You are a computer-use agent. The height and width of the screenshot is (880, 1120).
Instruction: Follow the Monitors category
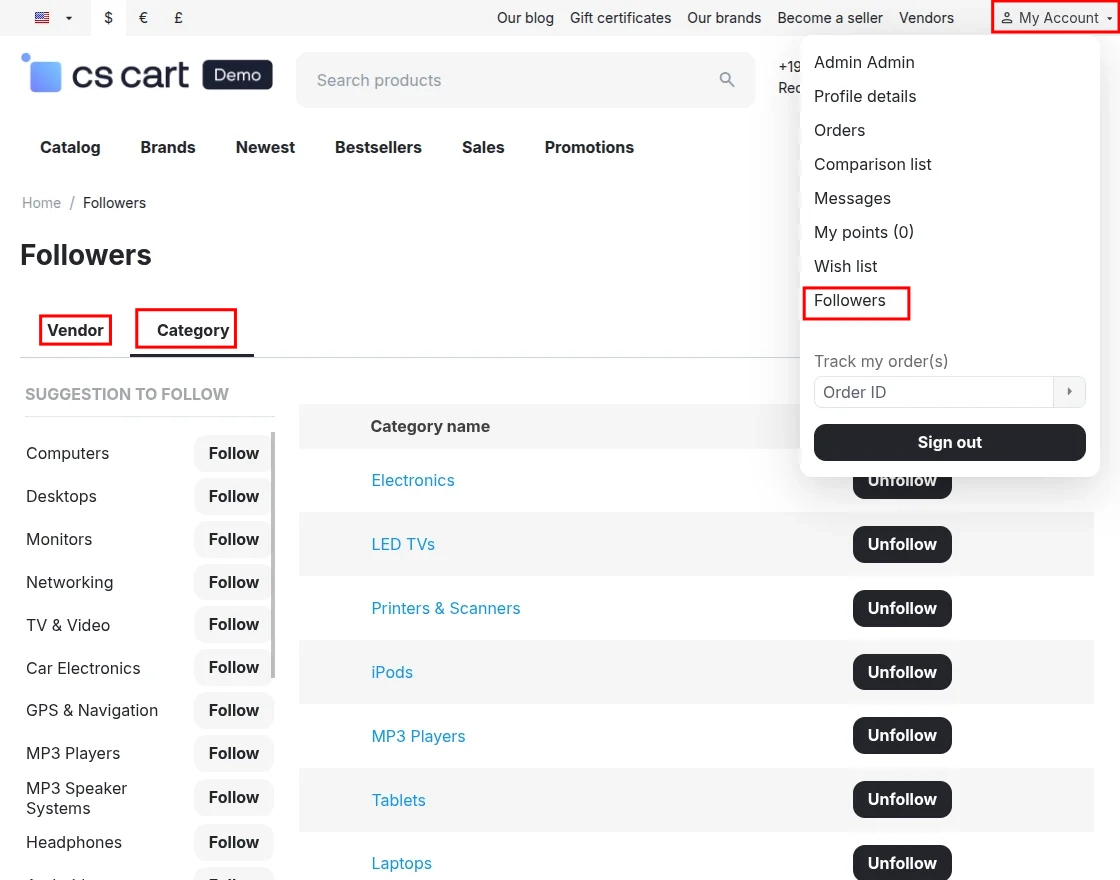(x=234, y=539)
